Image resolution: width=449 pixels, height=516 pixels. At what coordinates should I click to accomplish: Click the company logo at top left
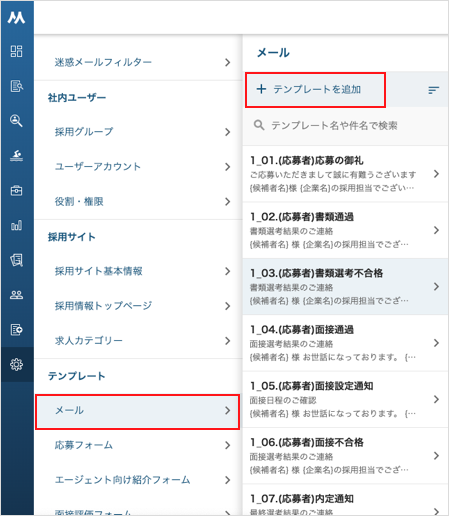(x=16, y=18)
